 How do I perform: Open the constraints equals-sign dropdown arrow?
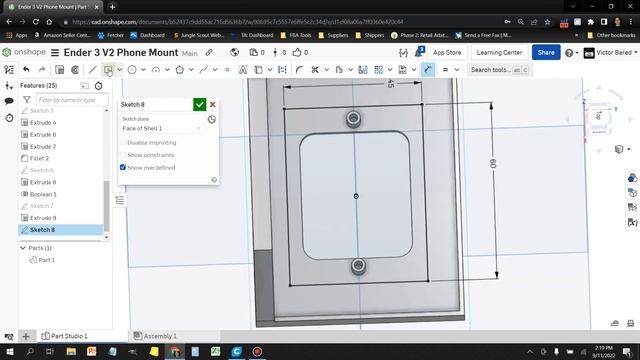tap(457, 70)
